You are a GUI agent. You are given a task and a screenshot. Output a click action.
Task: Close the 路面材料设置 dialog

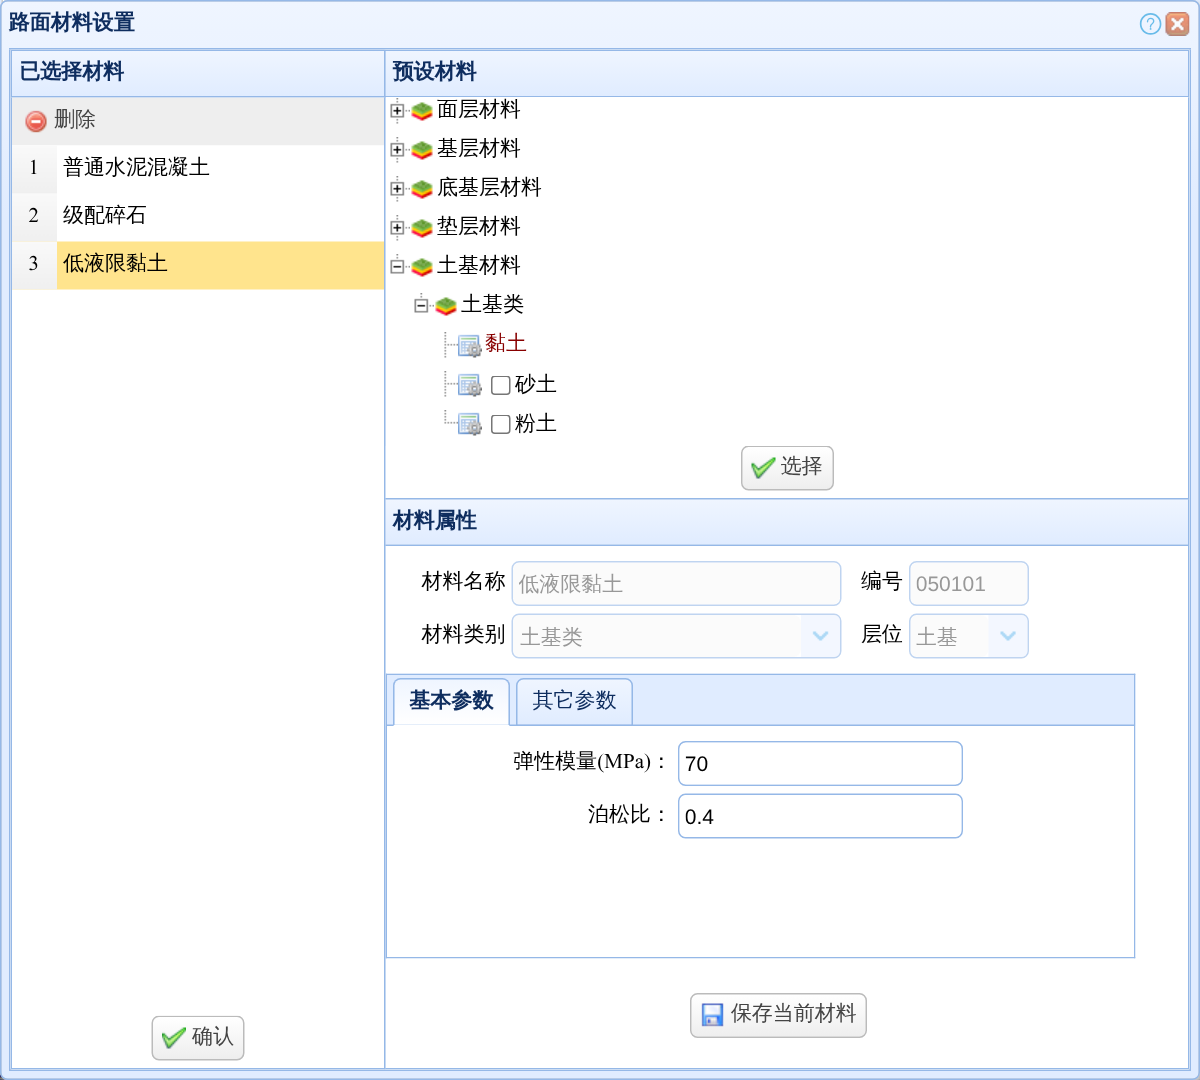tap(1177, 24)
